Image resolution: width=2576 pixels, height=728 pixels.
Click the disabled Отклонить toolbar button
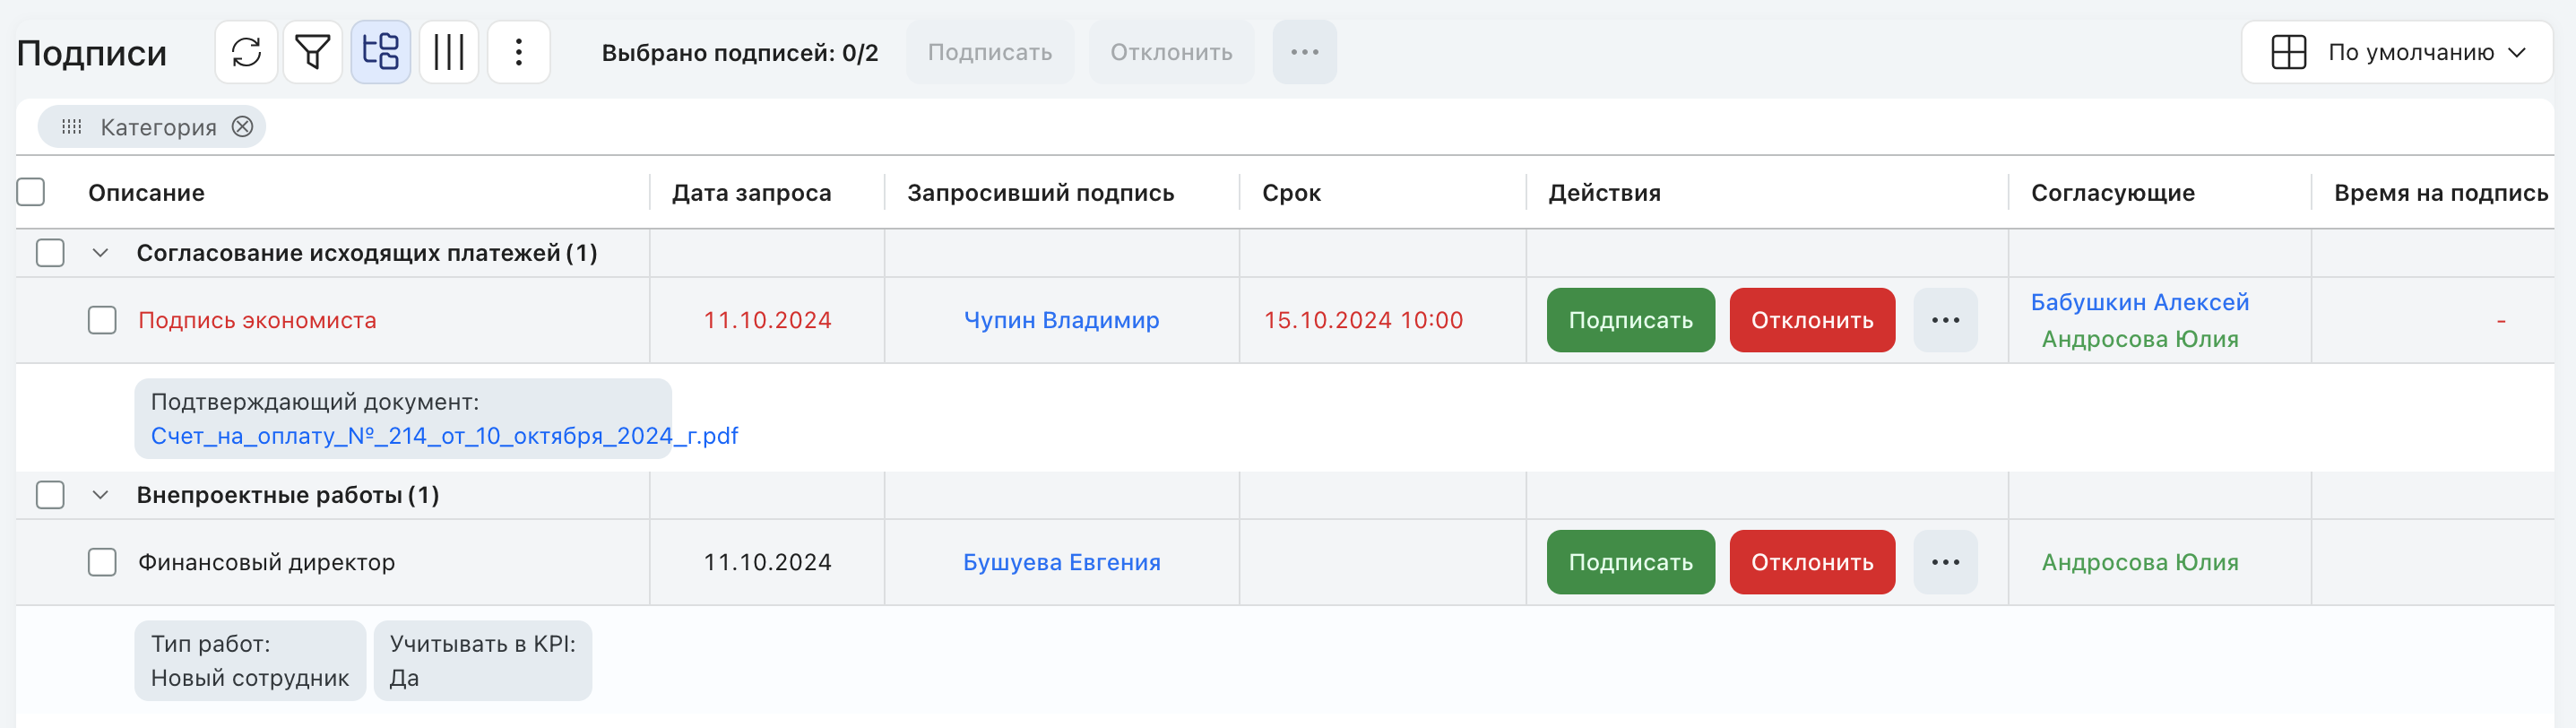[1171, 52]
